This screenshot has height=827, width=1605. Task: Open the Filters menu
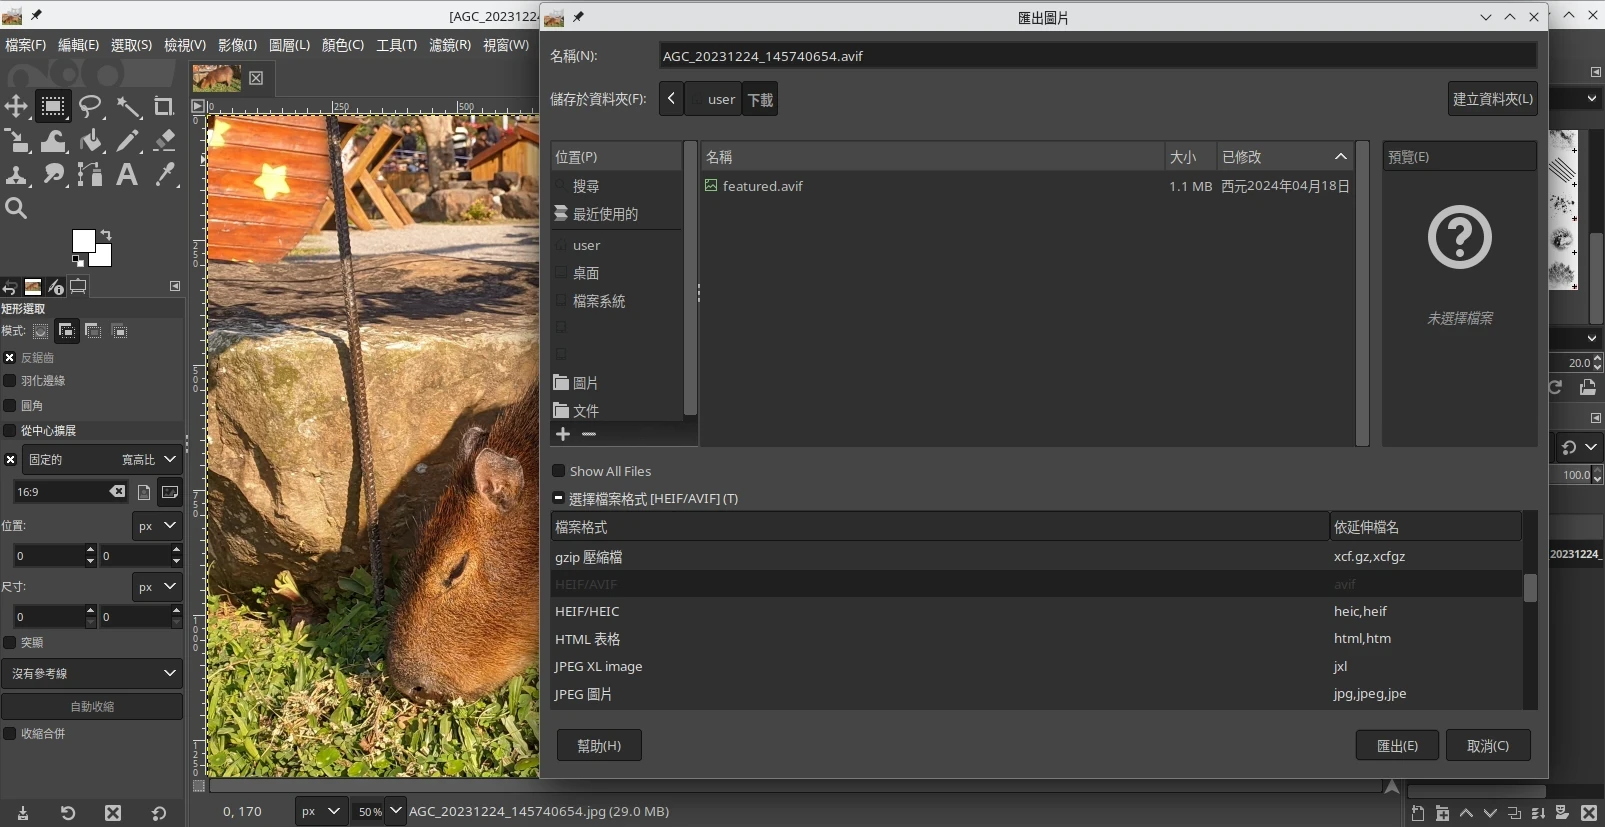click(x=449, y=45)
